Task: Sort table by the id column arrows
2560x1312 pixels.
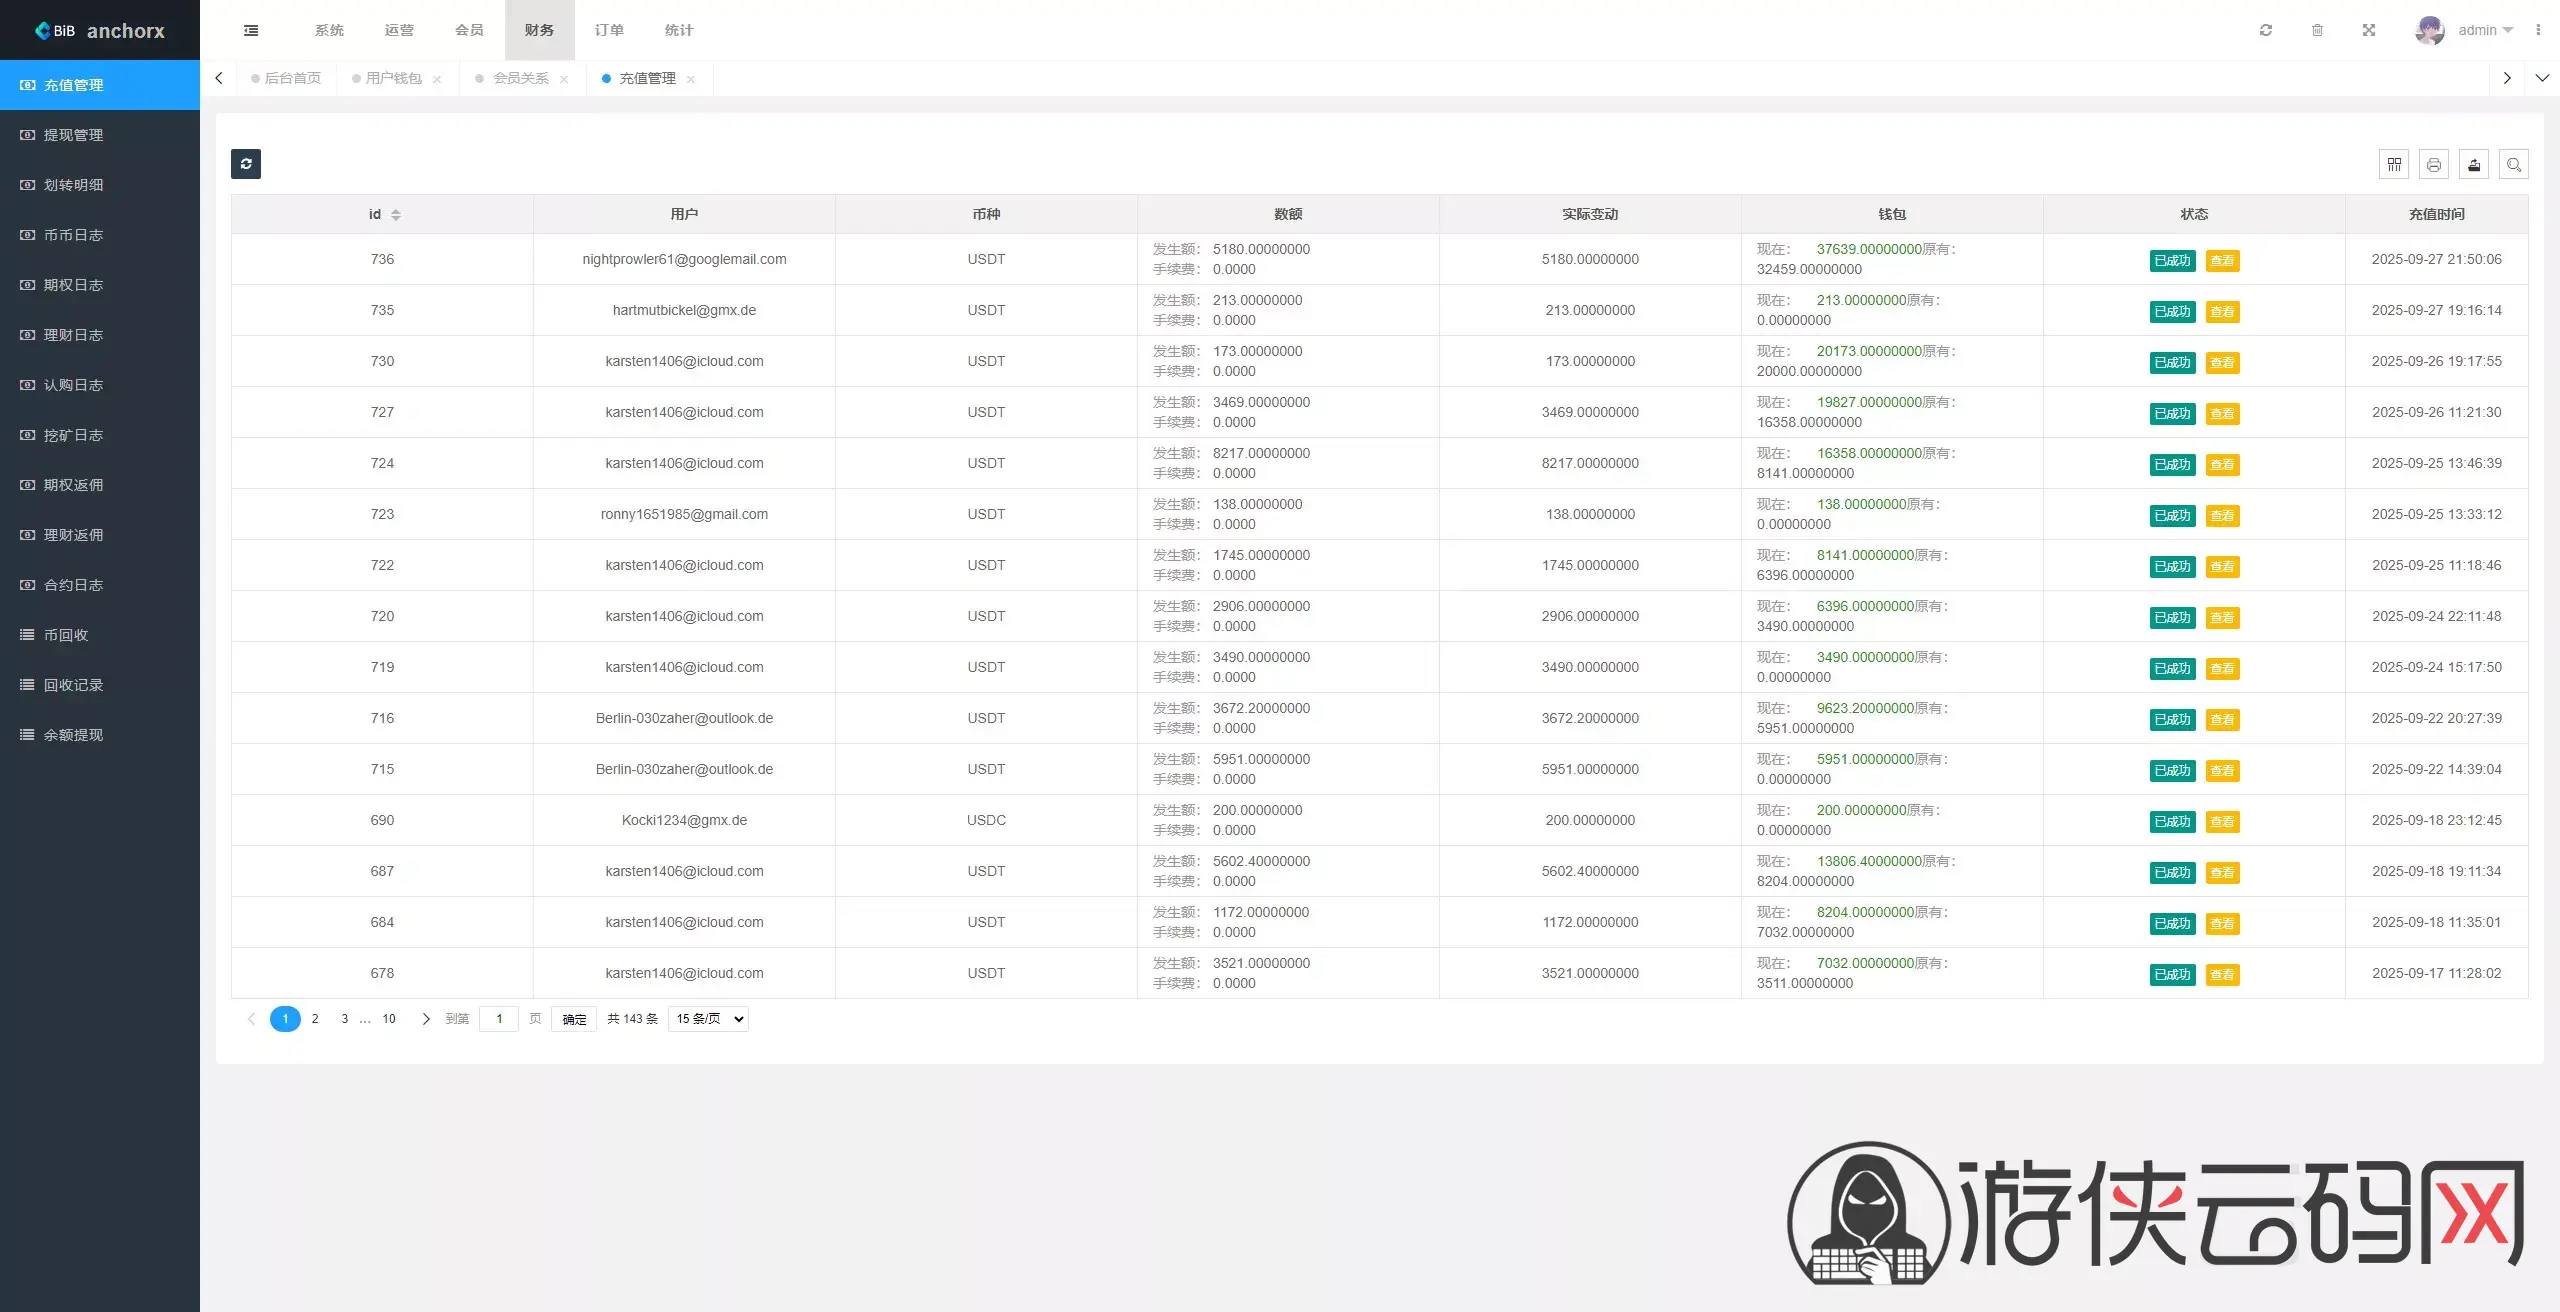Action: (396, 215)
